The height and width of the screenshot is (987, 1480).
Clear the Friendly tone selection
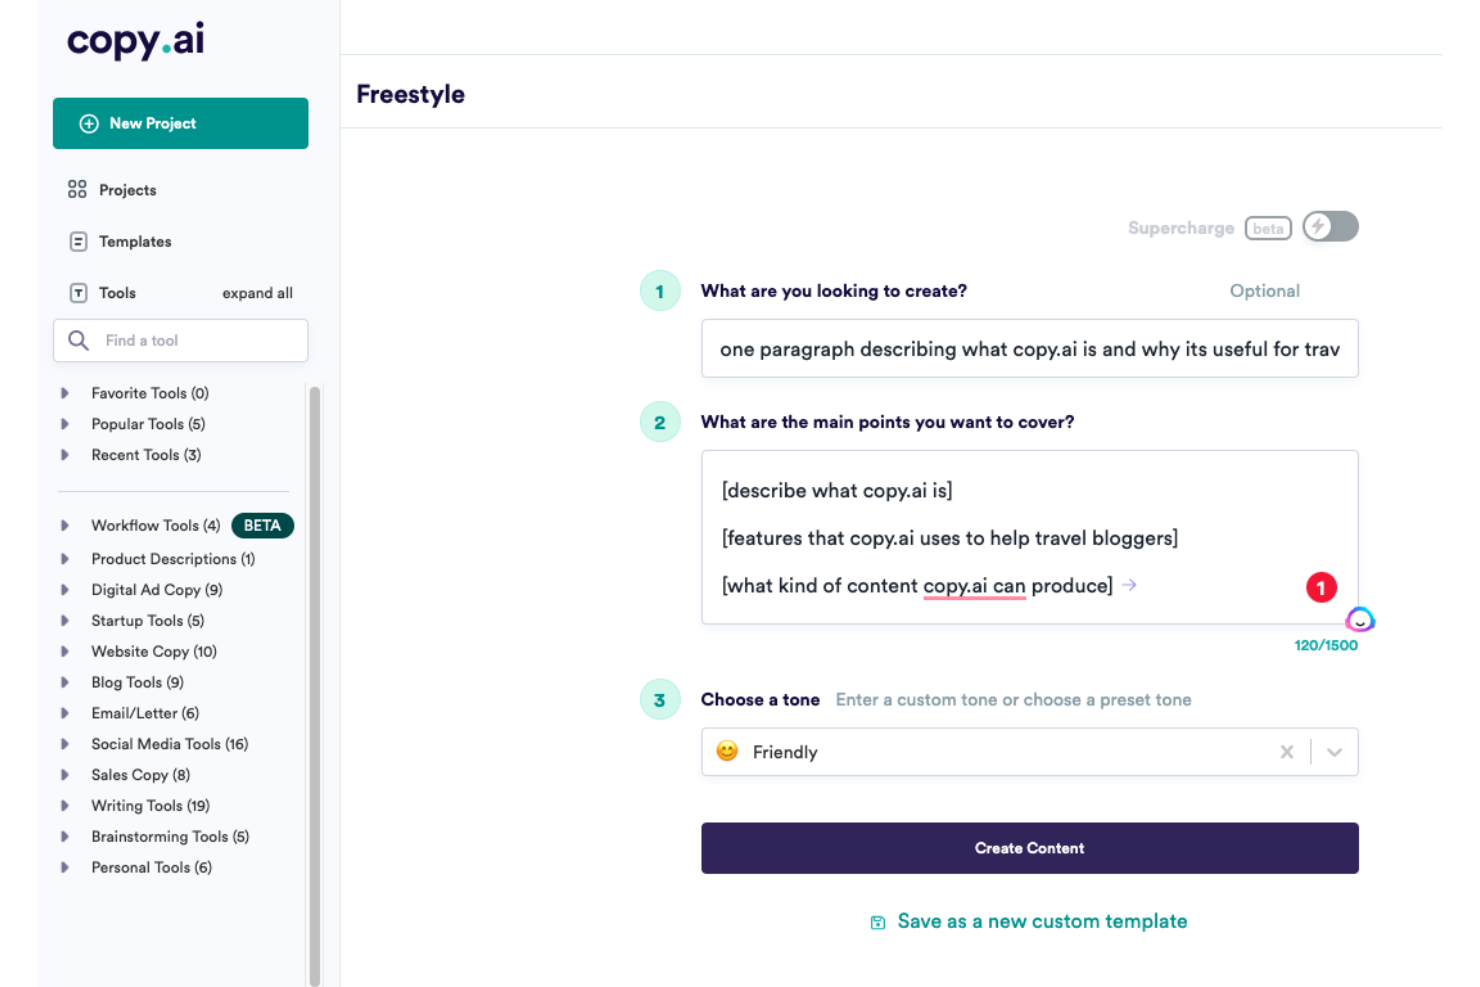(1287, 752)
